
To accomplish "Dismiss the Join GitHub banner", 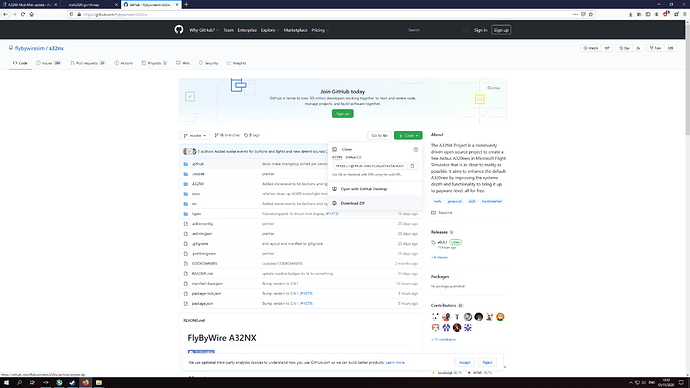I will click(x=493, y=88).
